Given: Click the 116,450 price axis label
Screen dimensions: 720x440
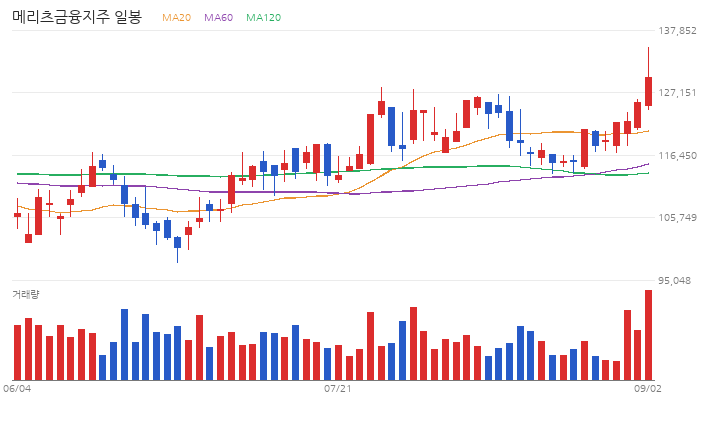Looking at the screenshot, I should [x=677, y=156].
